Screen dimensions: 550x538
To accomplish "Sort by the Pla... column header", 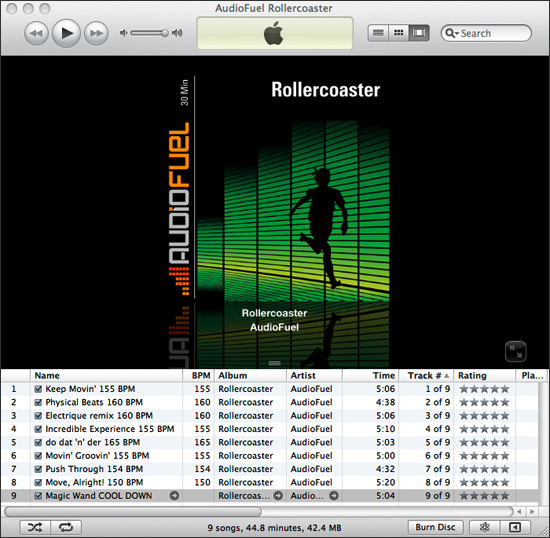I will 532,376.
